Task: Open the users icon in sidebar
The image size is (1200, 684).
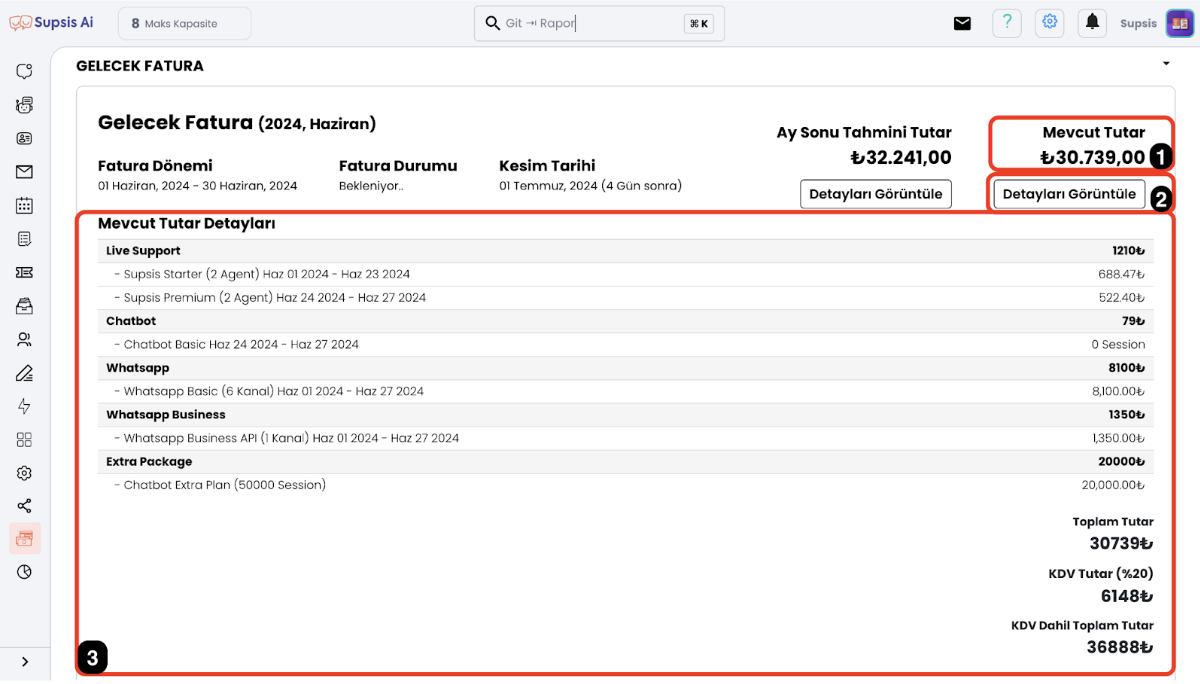Action: pyautogui.click(x=24, y=339)
